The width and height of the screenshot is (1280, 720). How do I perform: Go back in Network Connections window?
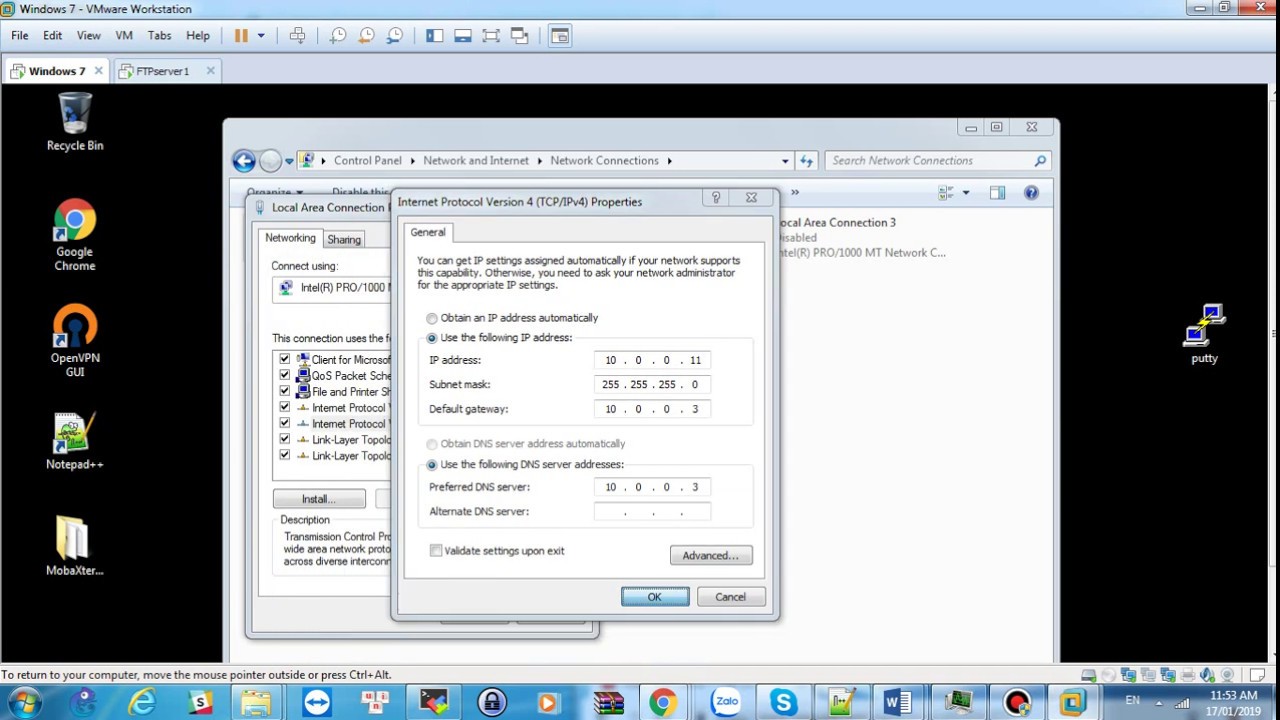(243, 160)
